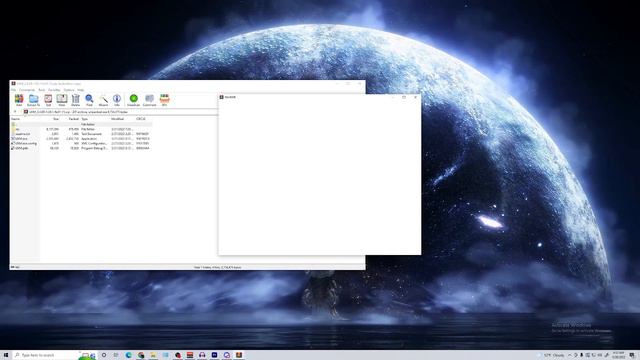The height and width of the screenshot is (360, 640).
Task: Open the Windows Start menu
Action: click(x=6, y=355)
